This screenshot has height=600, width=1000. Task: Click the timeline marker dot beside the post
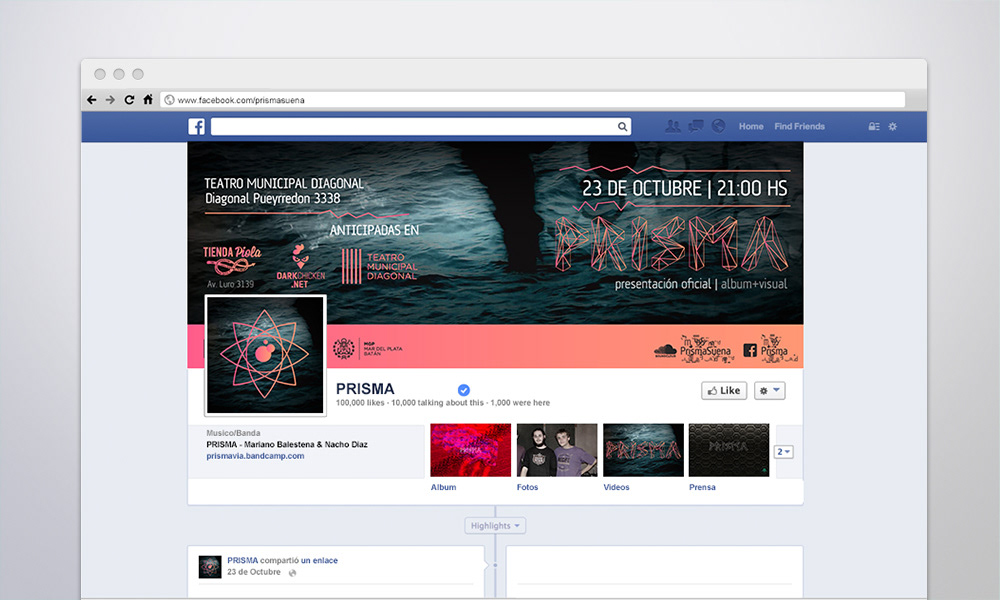click(495, 565)
